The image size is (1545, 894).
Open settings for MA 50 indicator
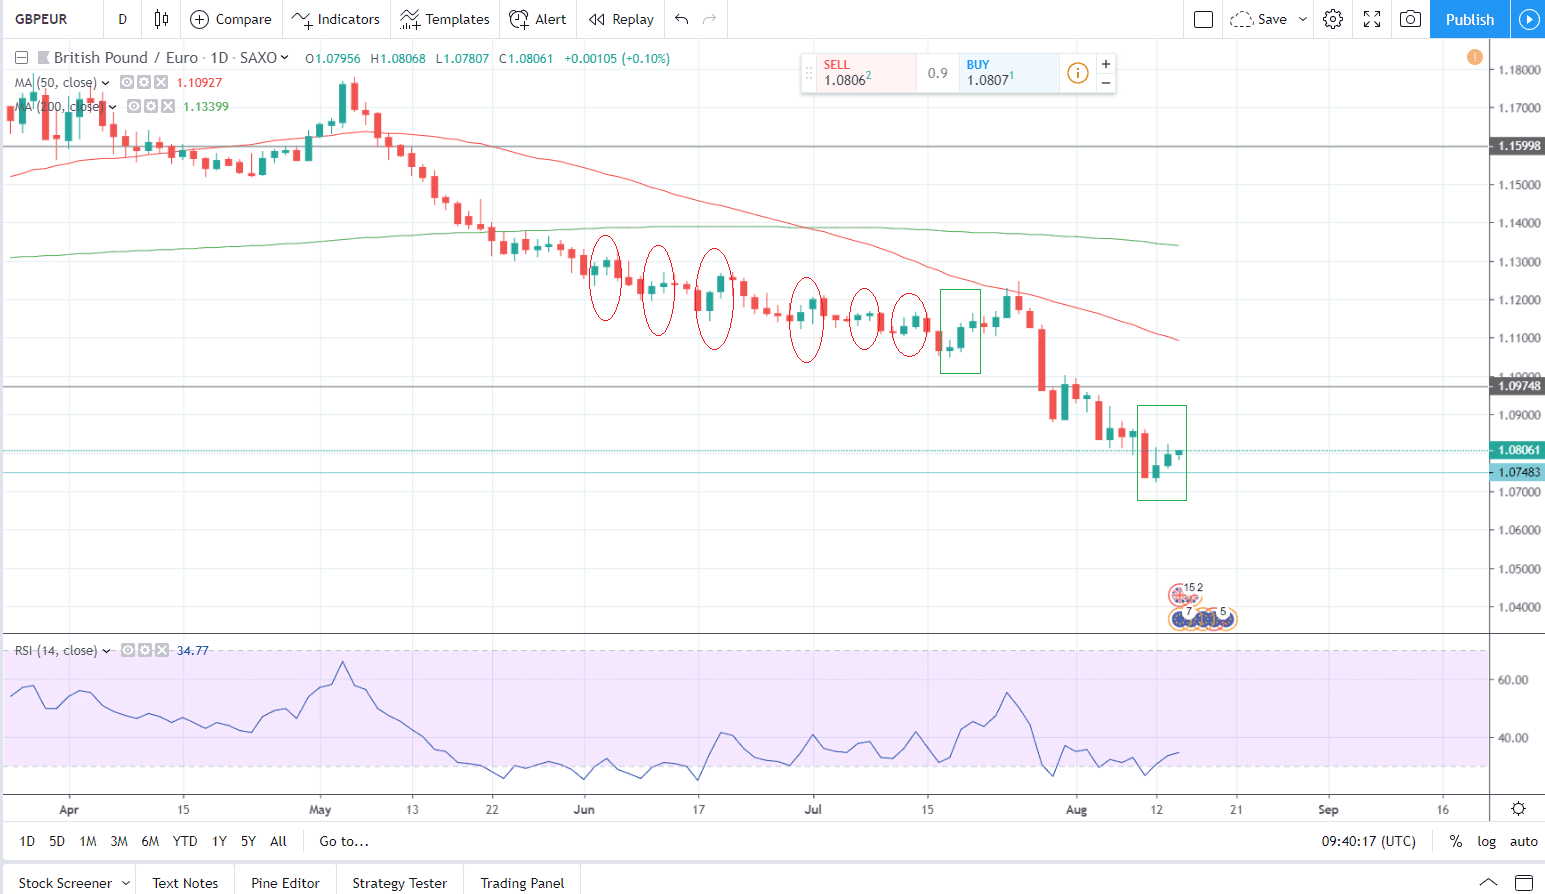click(144, 82)
